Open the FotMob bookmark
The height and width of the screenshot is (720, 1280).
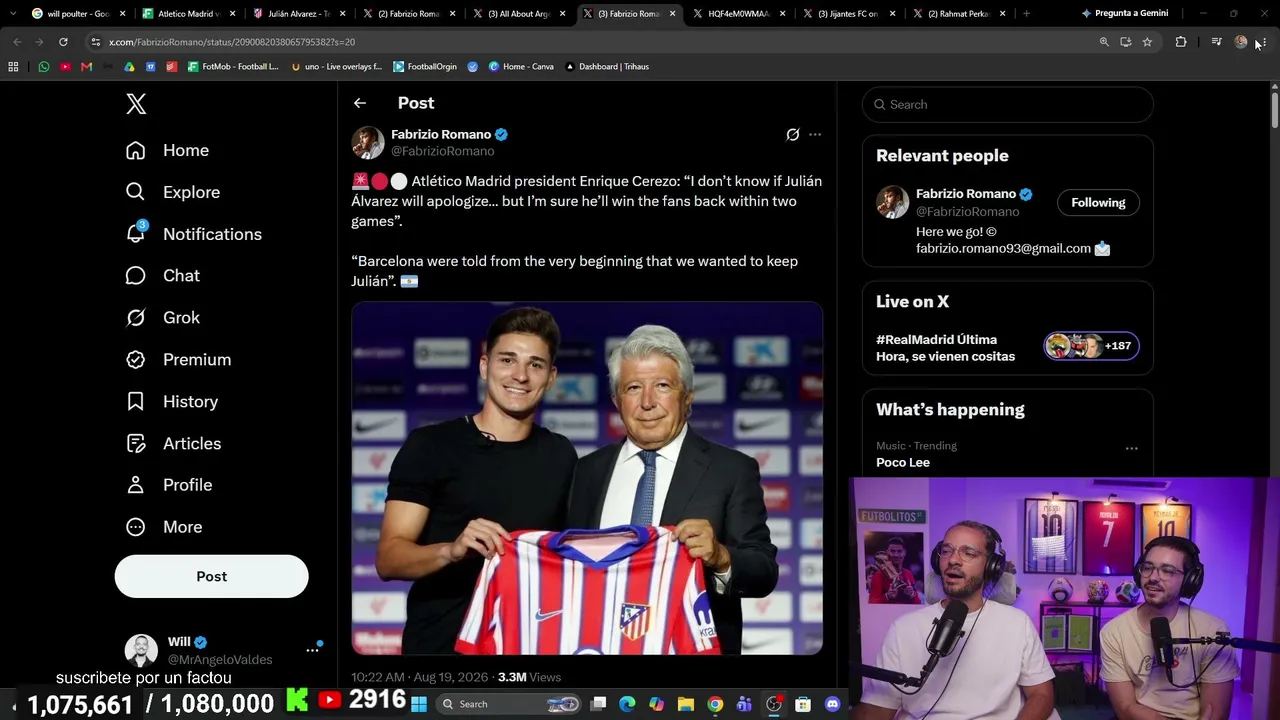point(233,67)
